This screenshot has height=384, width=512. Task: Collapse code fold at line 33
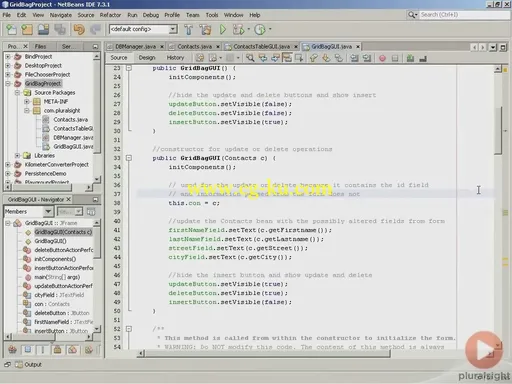pyautogui.click(x=129, y=158)
